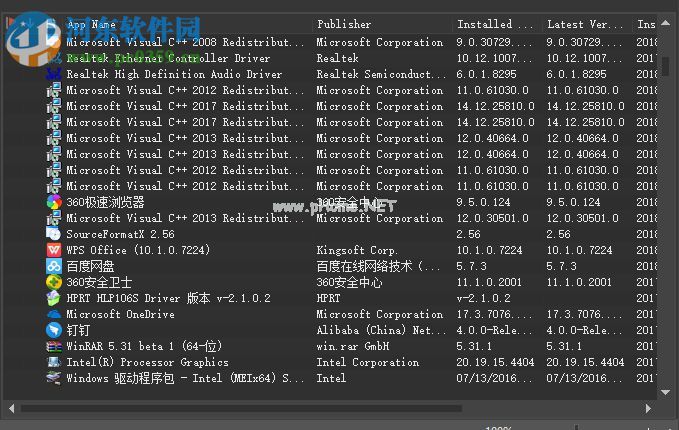Click the SourceFormatX 2.56 row icon

pyautogui.click(x=54, y=234)
